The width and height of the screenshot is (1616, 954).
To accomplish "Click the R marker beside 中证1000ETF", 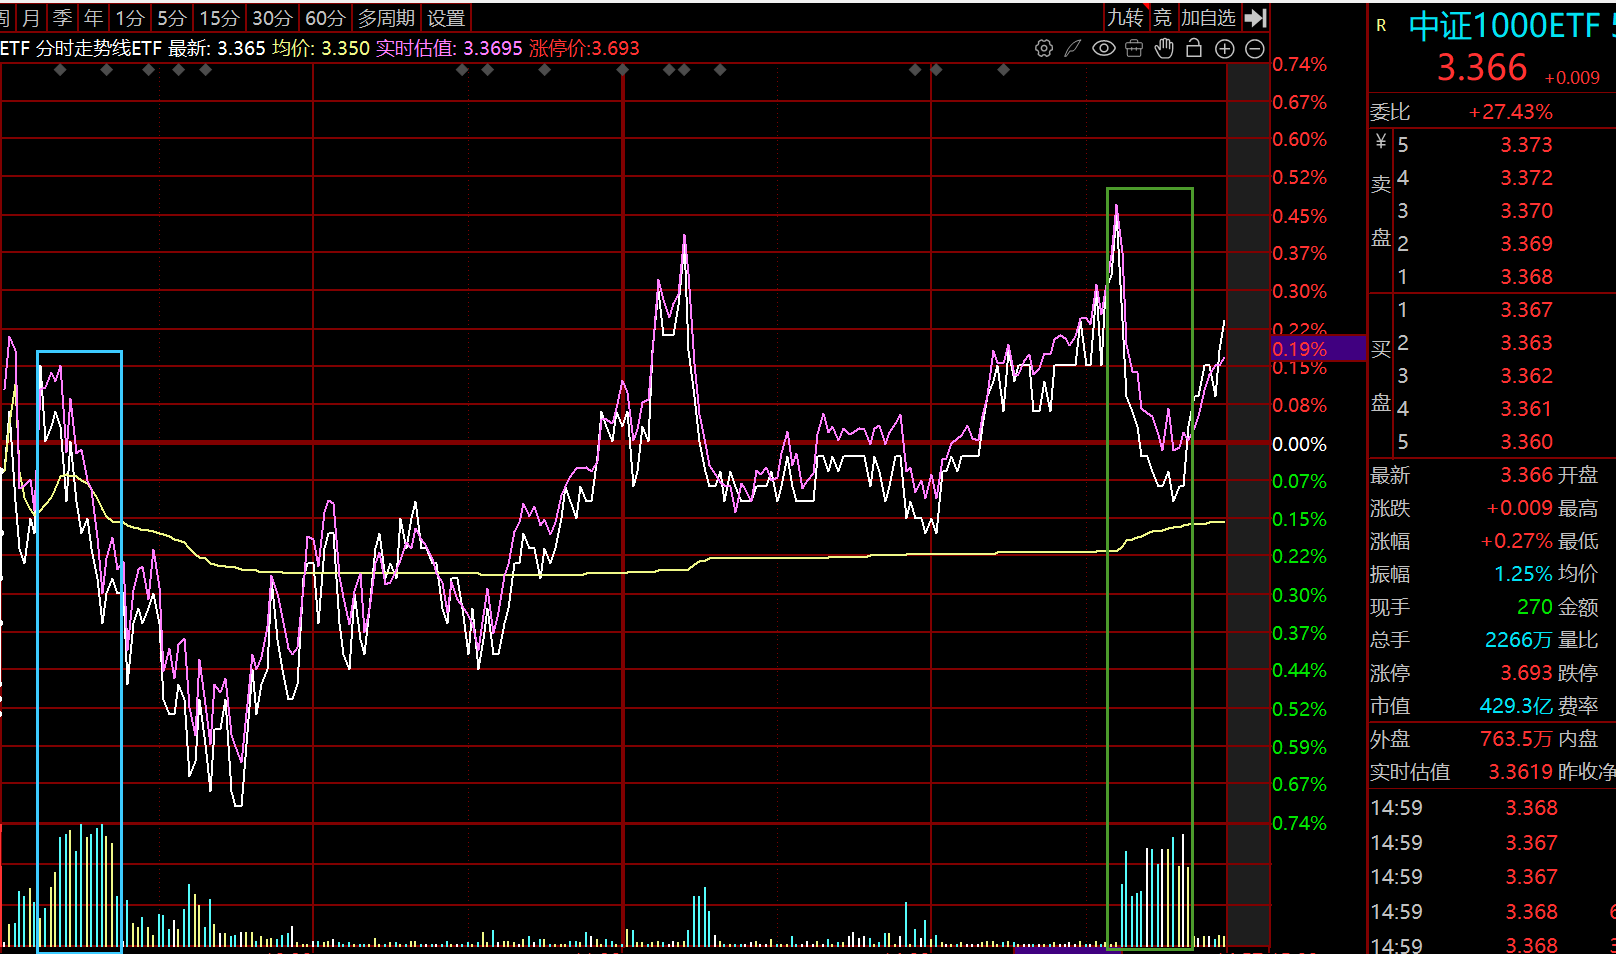I will pyautogui.click(x=1381, y=26).
